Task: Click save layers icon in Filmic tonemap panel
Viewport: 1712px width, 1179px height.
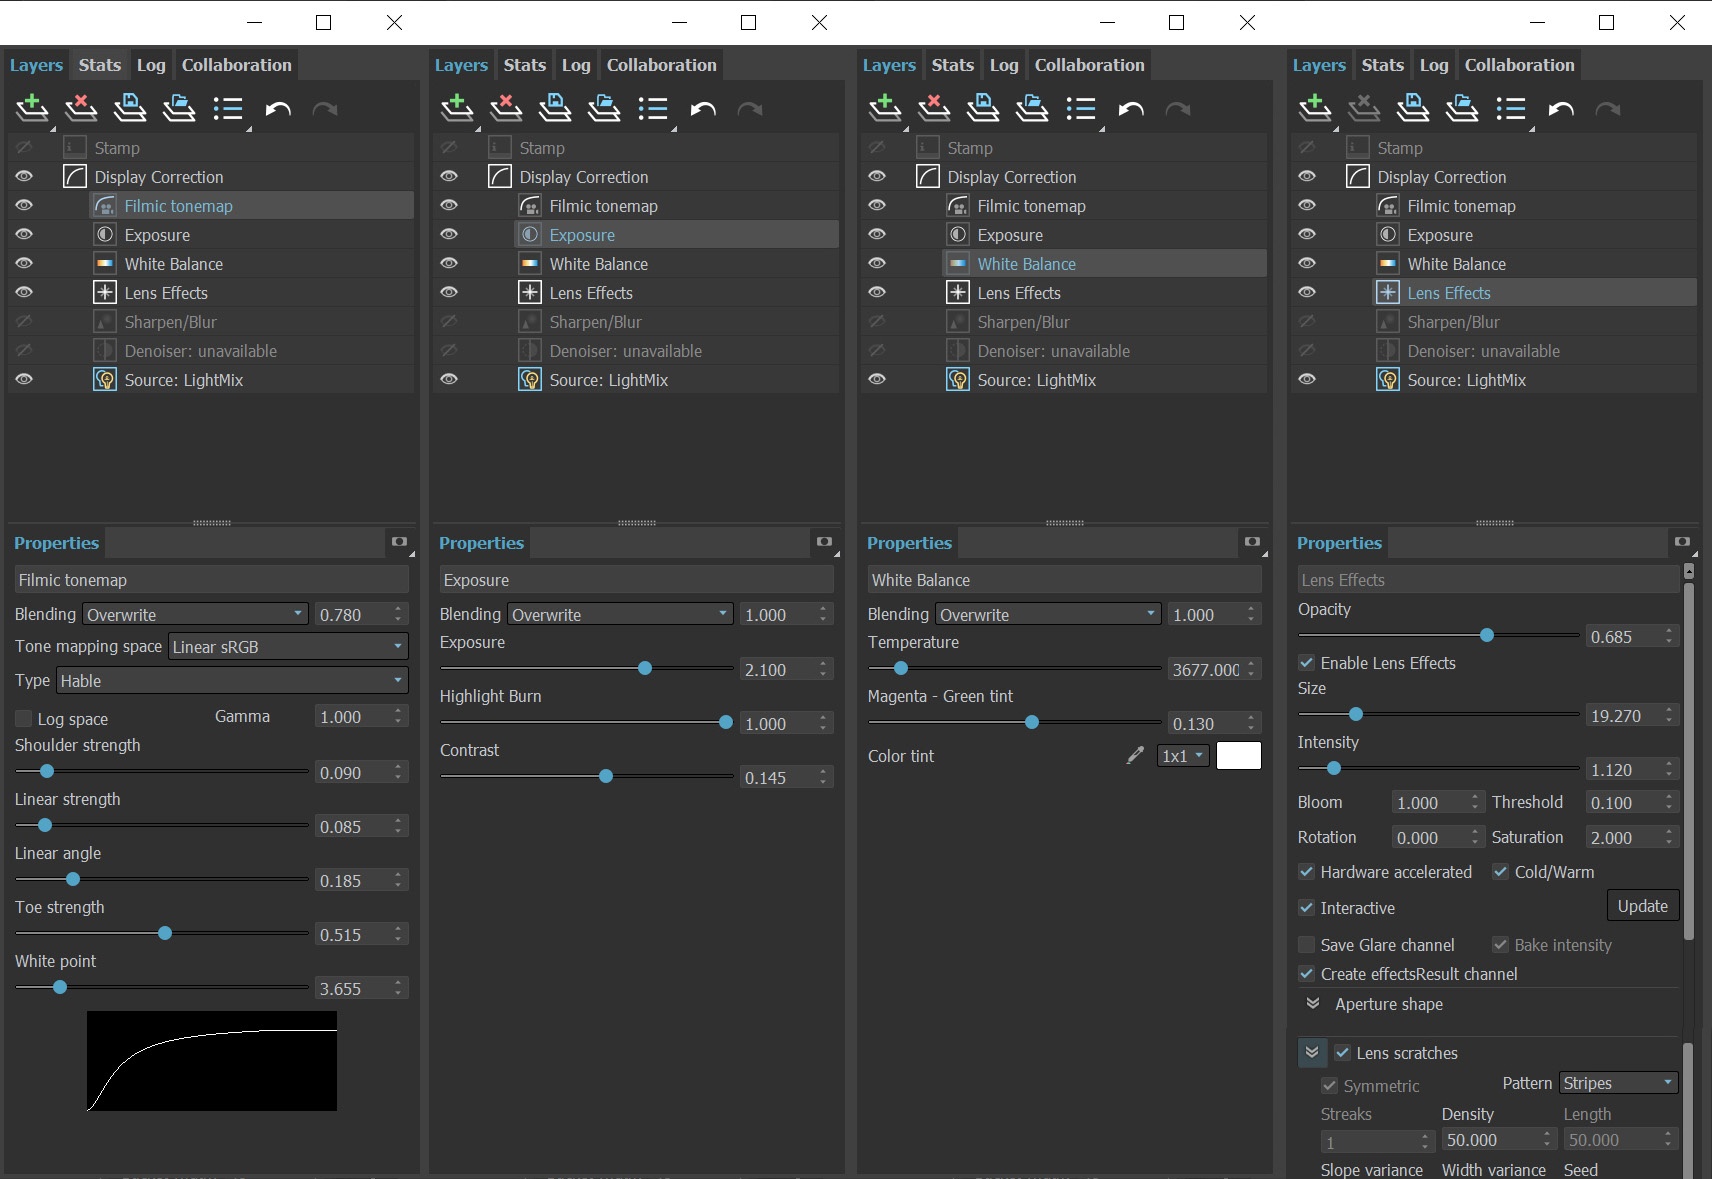Action: tap(130, 107)
